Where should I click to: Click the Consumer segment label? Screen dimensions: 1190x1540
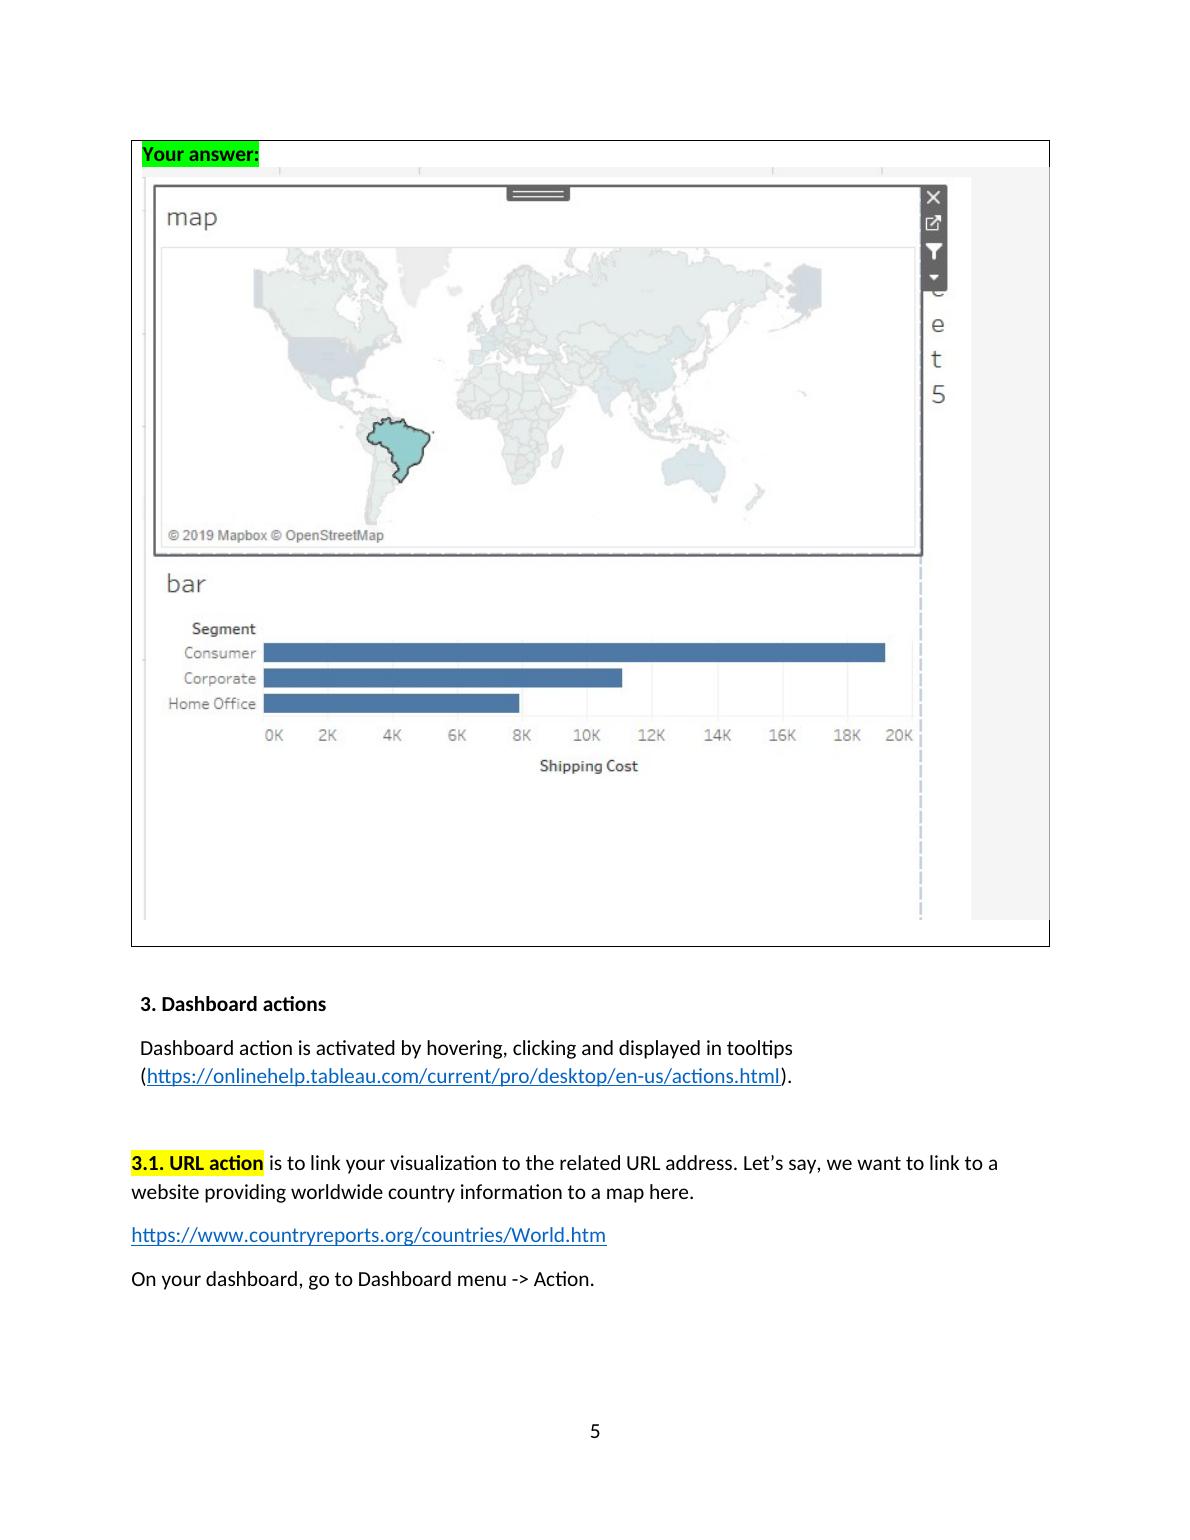coord(220,653)
